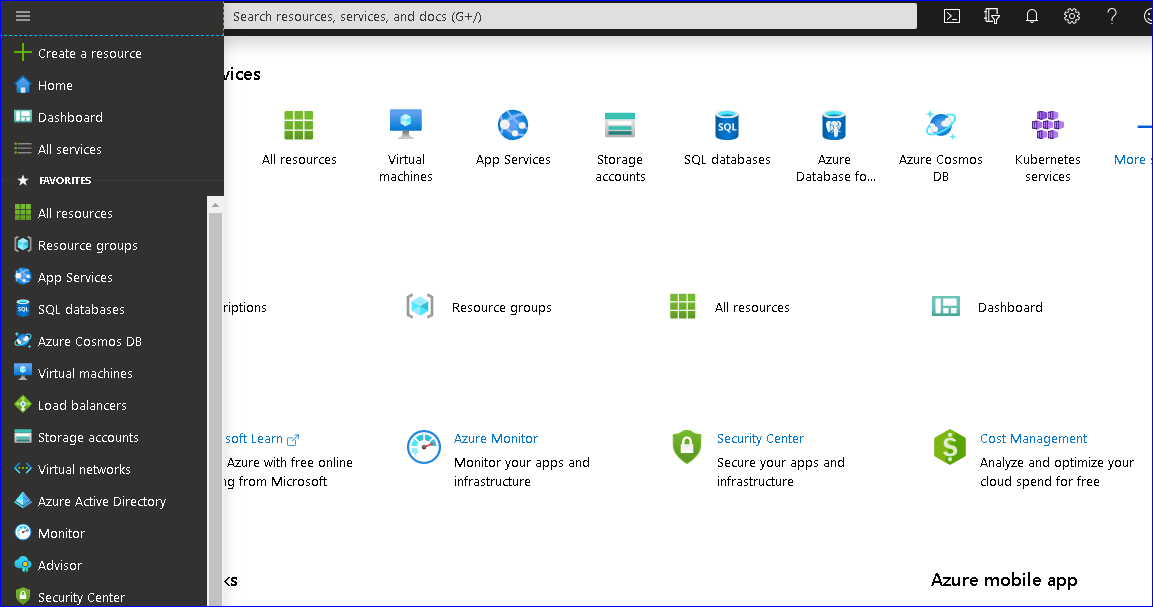
Task: Open App Services in the sidebar favorites
Action: (x=75, y=277)
